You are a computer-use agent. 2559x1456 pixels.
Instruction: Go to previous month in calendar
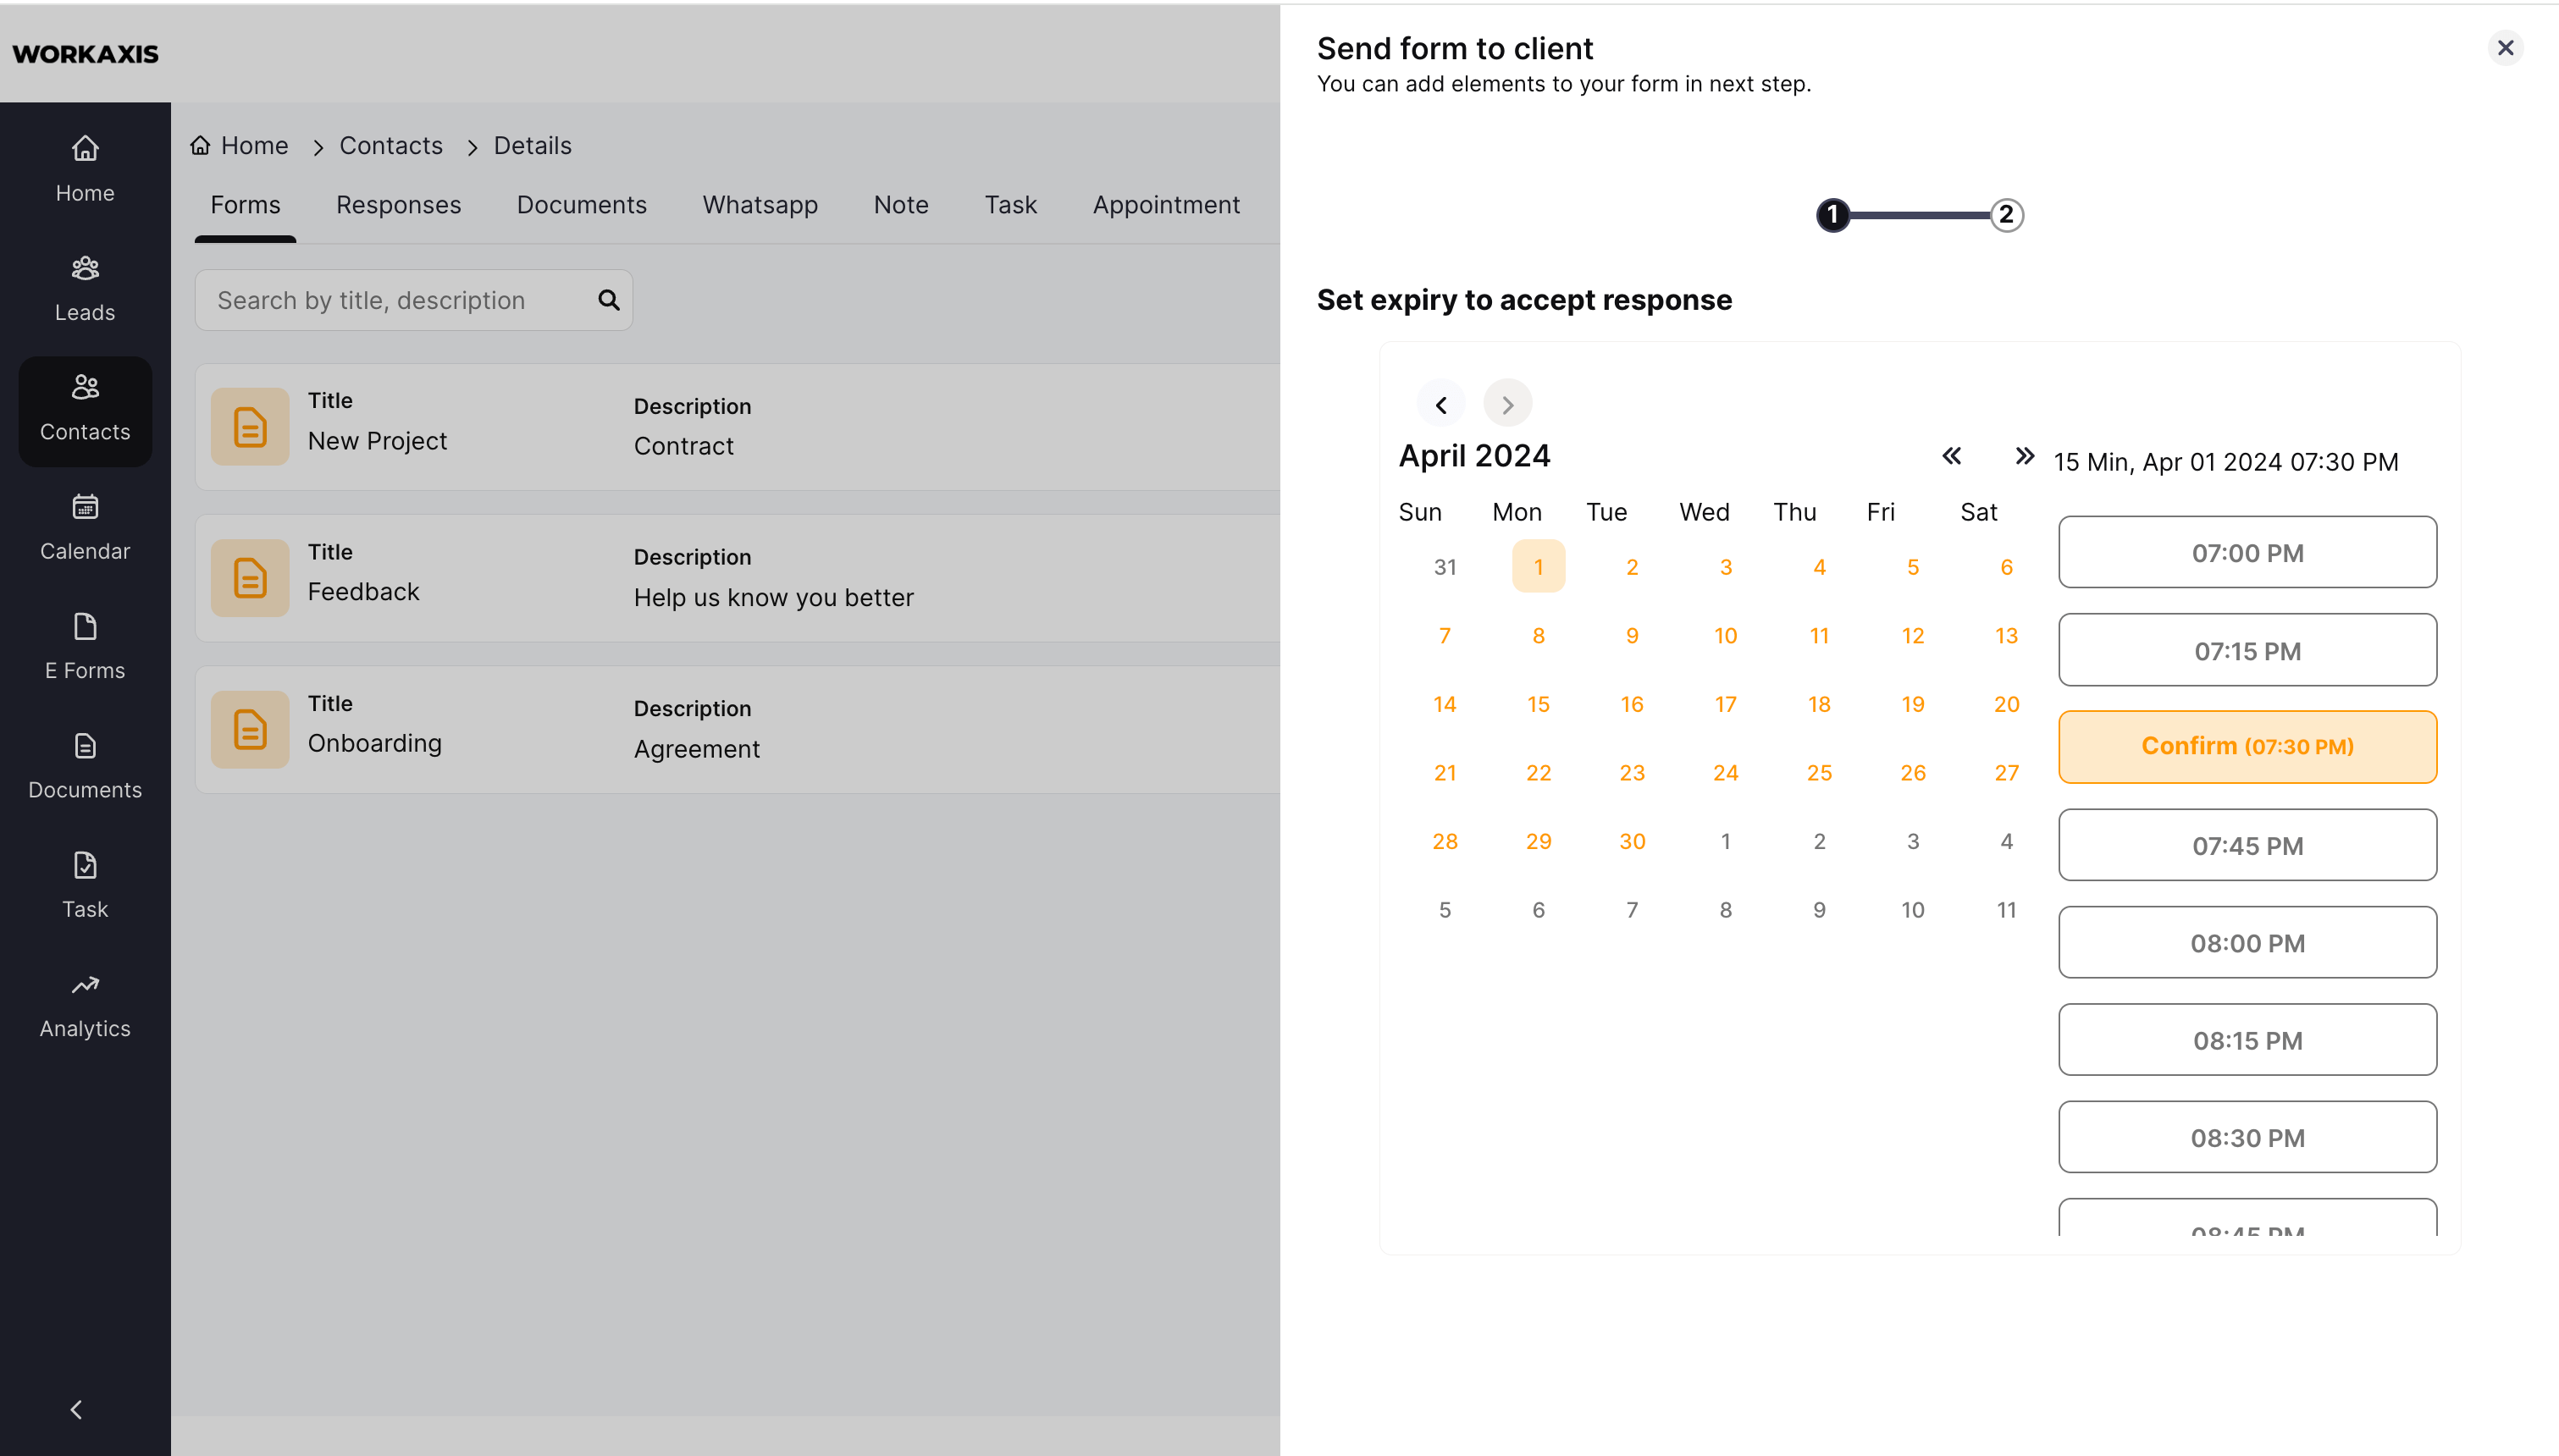pos(1441,404)
